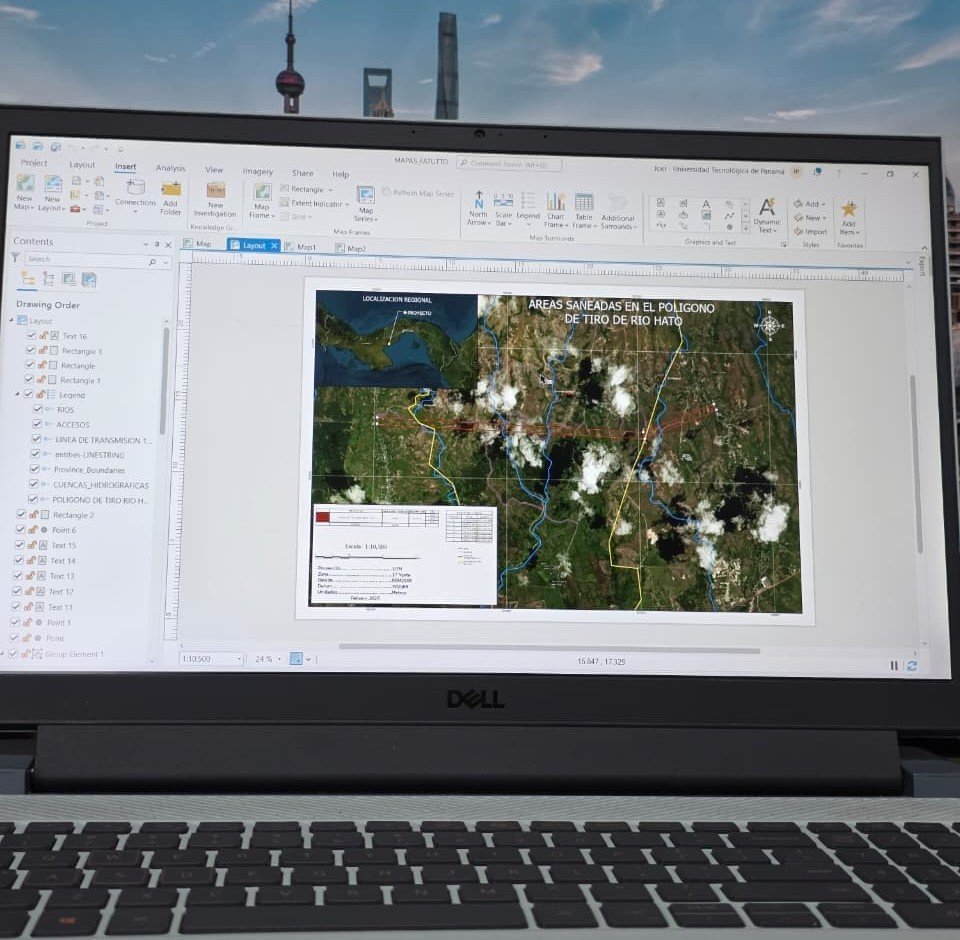The width and height of the screenshot is (960, 940).
Task: Toggle CUENCAS_HIDROGRAFICAS checkbox
Action: click(x=34, y=484)
